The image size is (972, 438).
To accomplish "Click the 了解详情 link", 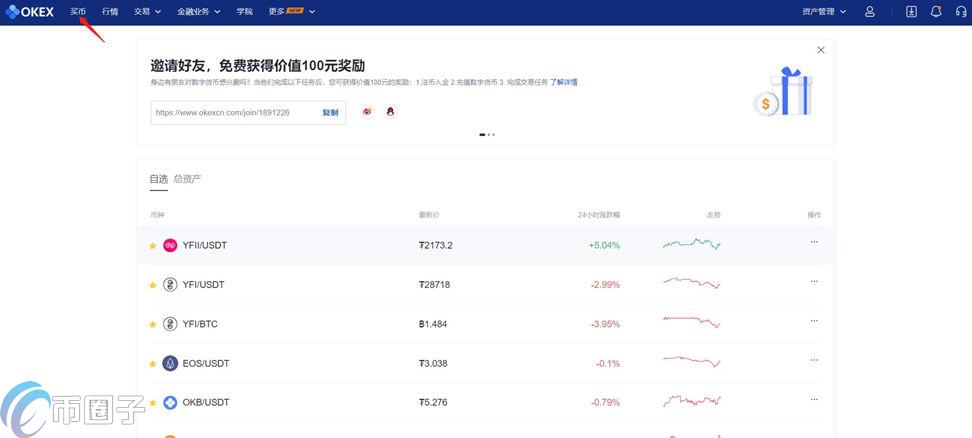I will click(x=563, y=82).
